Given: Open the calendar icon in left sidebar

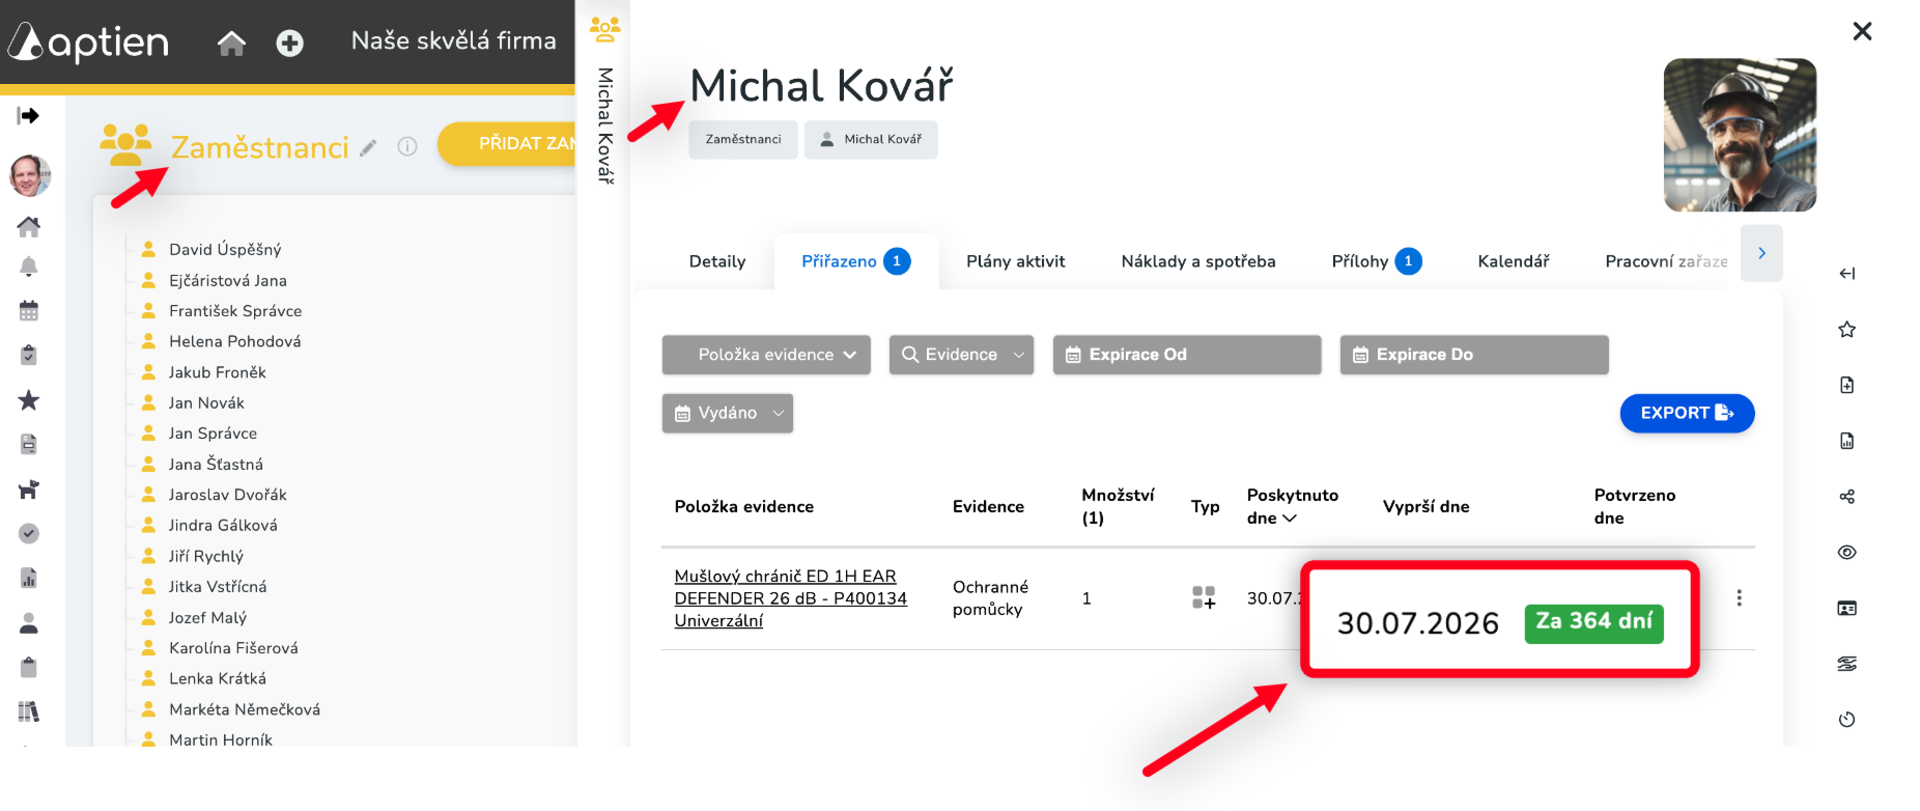Looking at the screenshot, I should tap(29, 311).
